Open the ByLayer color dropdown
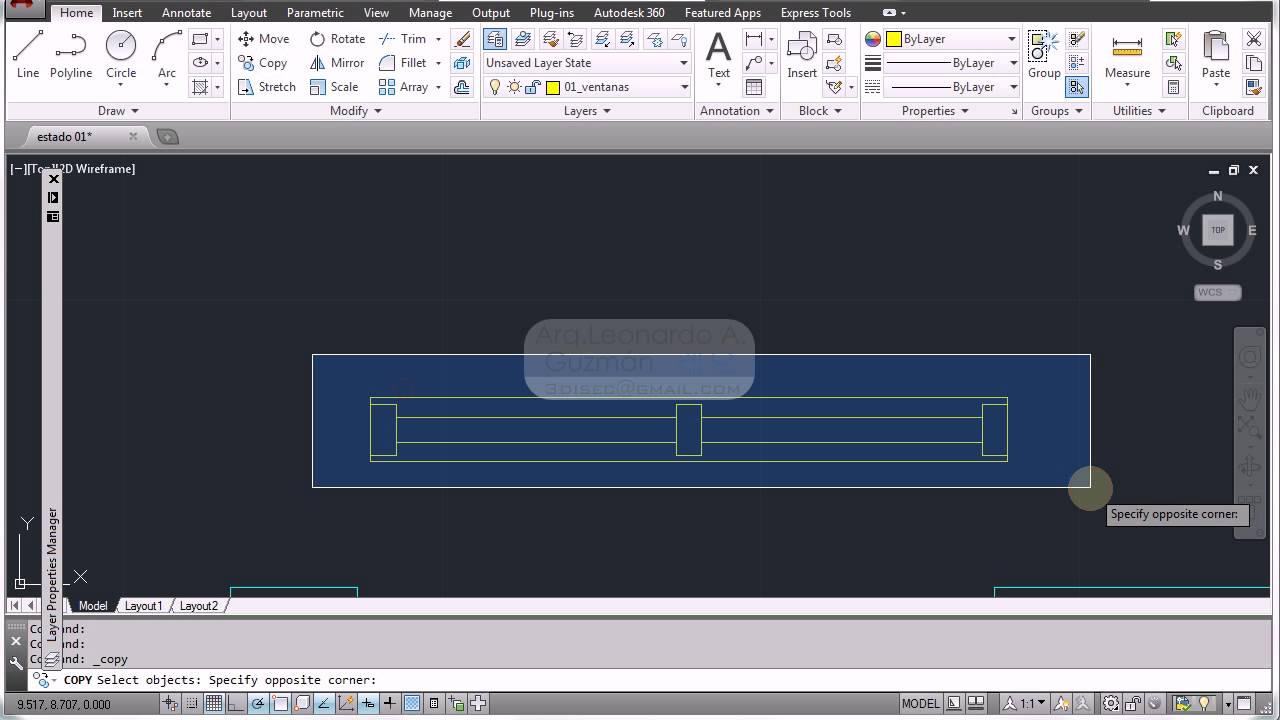The height and width of the screenshot is (720, 1280). click(x=950, y=39)
